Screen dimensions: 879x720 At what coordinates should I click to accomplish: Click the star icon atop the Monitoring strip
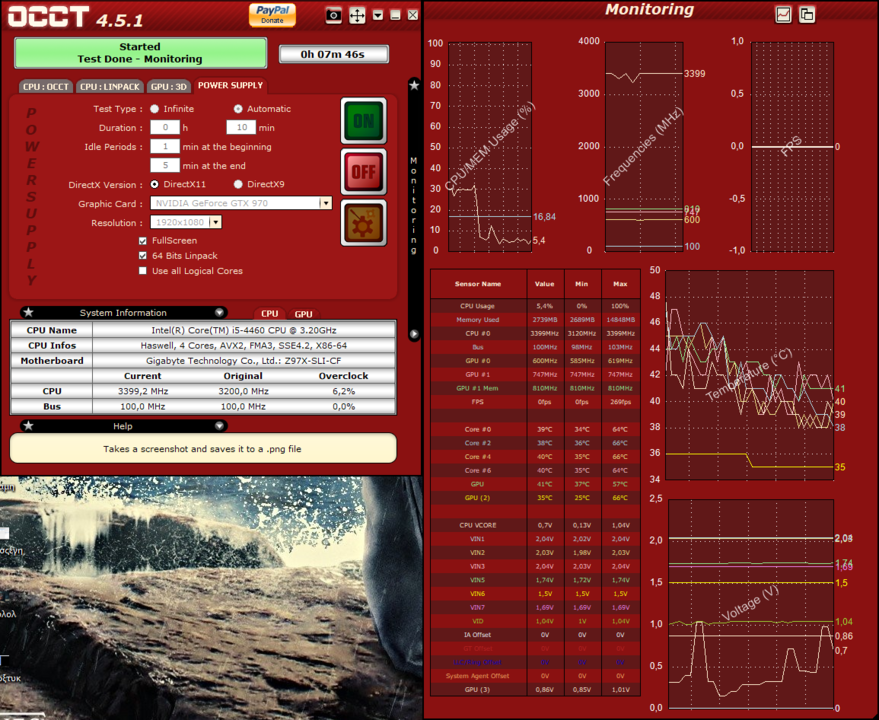[x=414, y=85]
